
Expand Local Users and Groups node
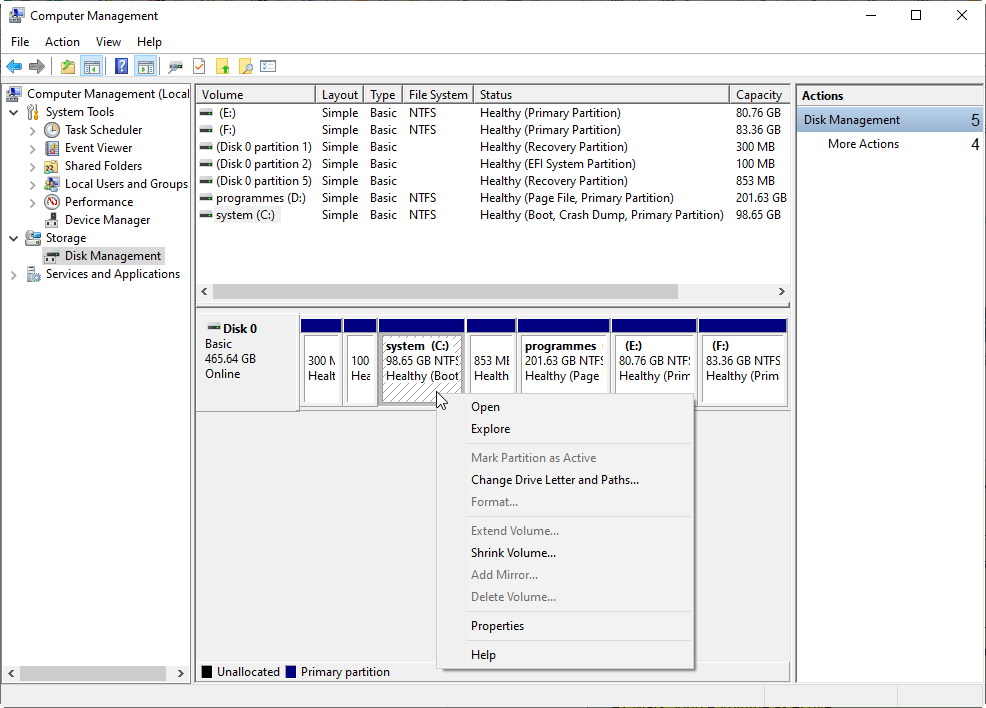33,185
